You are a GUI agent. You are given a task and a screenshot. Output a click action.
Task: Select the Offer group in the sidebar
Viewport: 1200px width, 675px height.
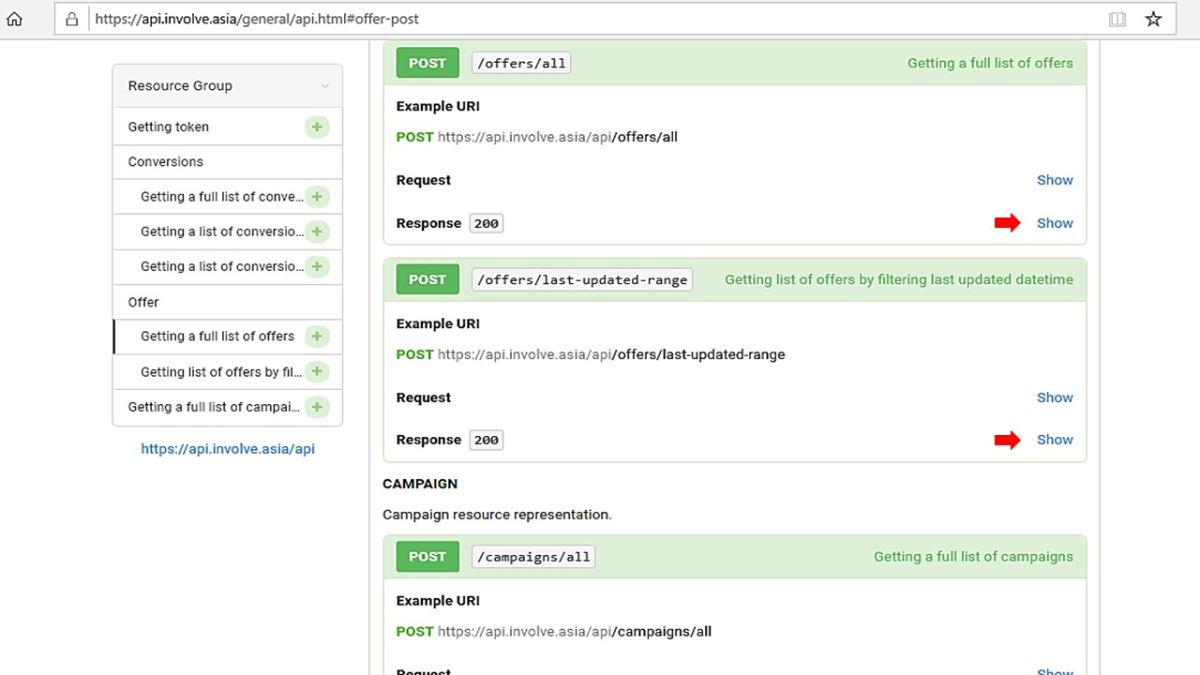143,302
